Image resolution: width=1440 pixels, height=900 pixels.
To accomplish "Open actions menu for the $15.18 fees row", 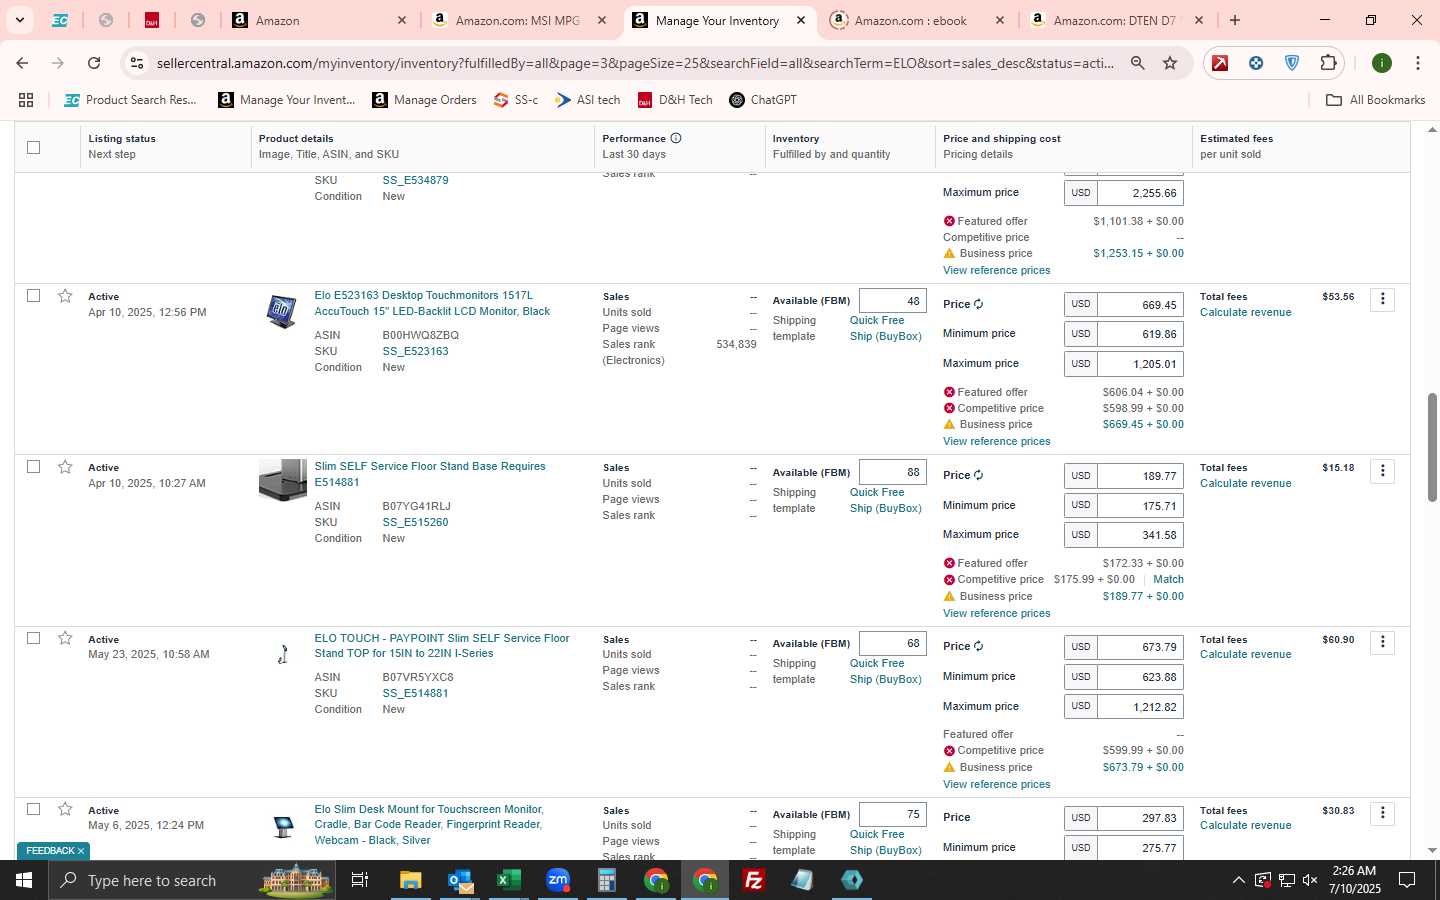I will coord(1382,470).
